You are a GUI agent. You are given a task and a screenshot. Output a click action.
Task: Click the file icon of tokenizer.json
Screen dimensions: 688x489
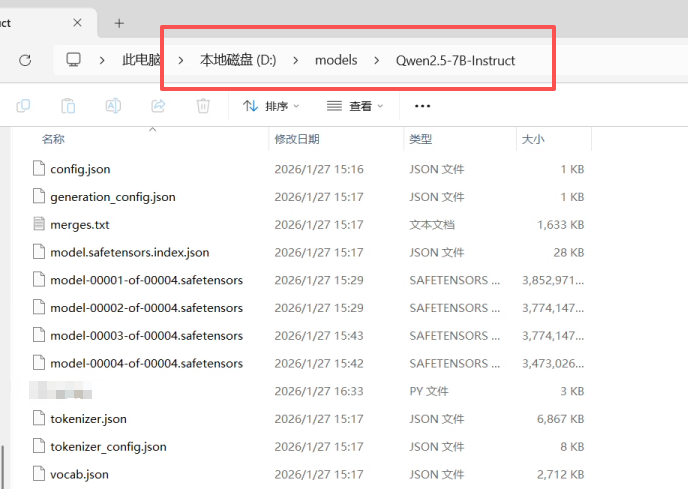point(39,418)
